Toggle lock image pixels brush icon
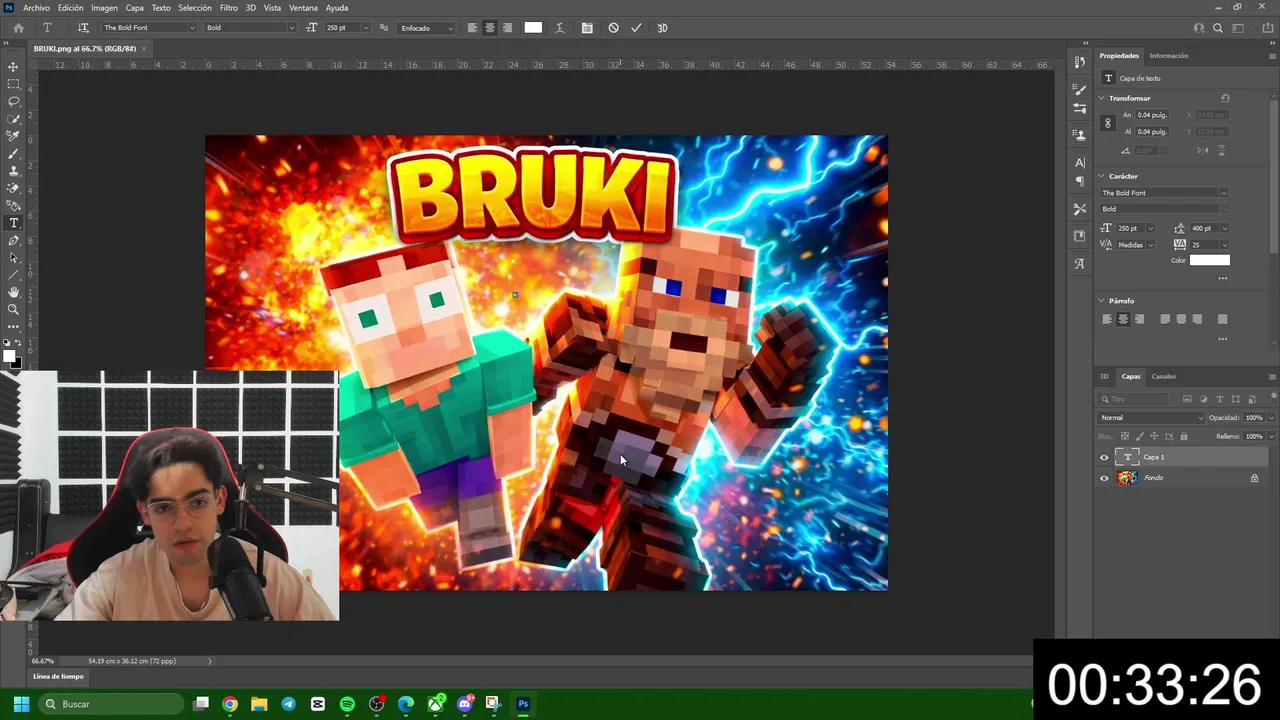This screenshot has width=1280, height=720. click(1139, 436)
